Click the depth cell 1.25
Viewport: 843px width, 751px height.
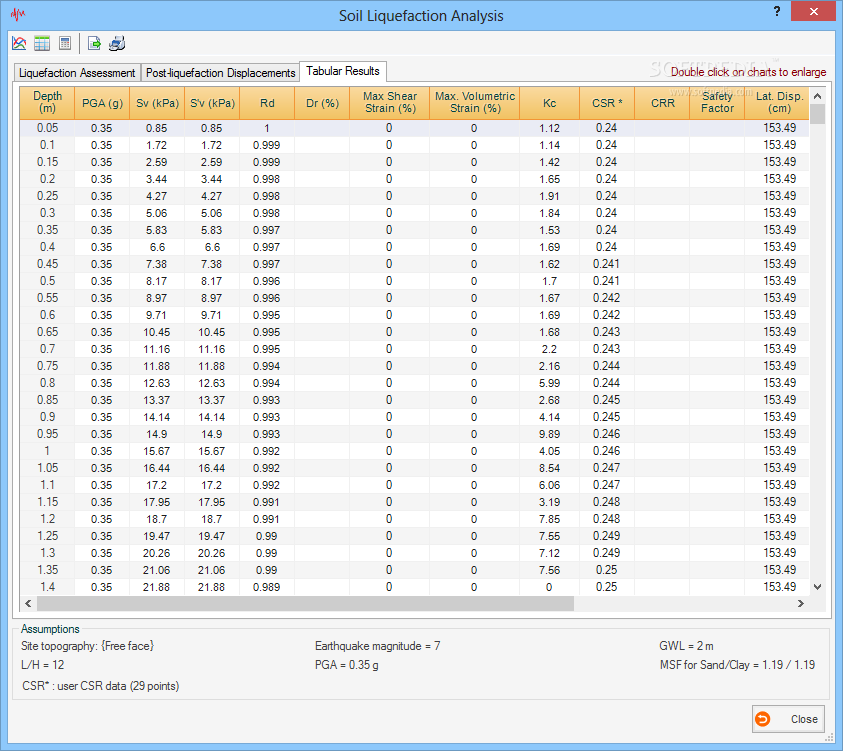pos(47,536)
